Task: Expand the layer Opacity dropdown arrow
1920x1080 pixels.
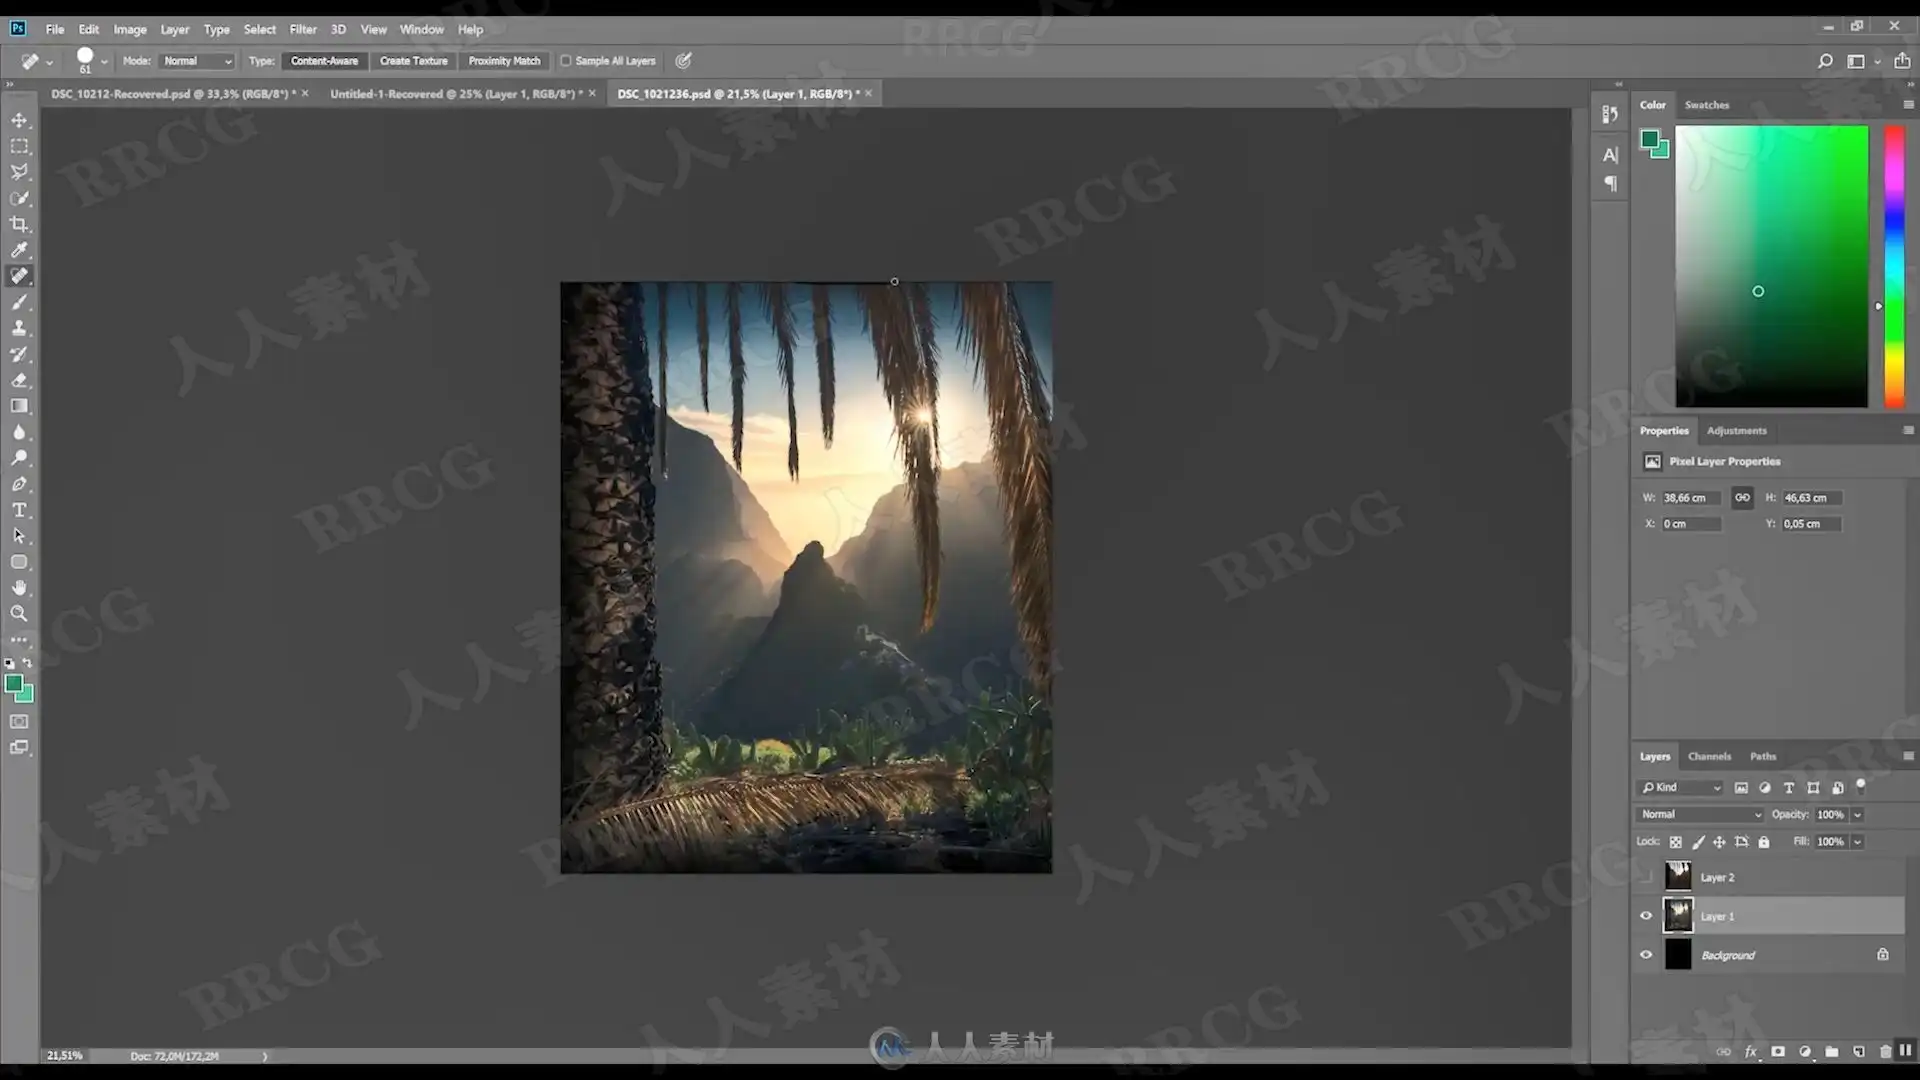Action: coord(1857,815)
